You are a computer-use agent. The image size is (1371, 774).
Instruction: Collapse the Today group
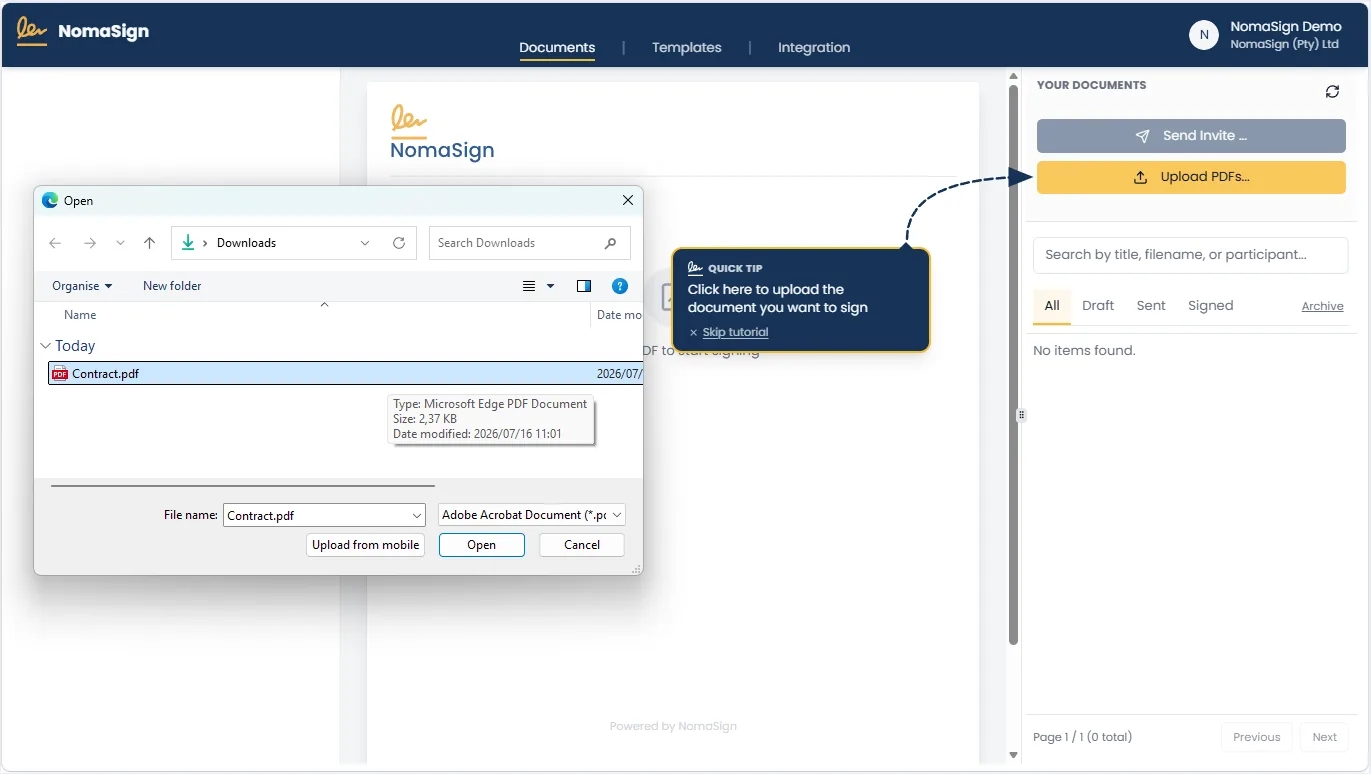coord(45,346)
